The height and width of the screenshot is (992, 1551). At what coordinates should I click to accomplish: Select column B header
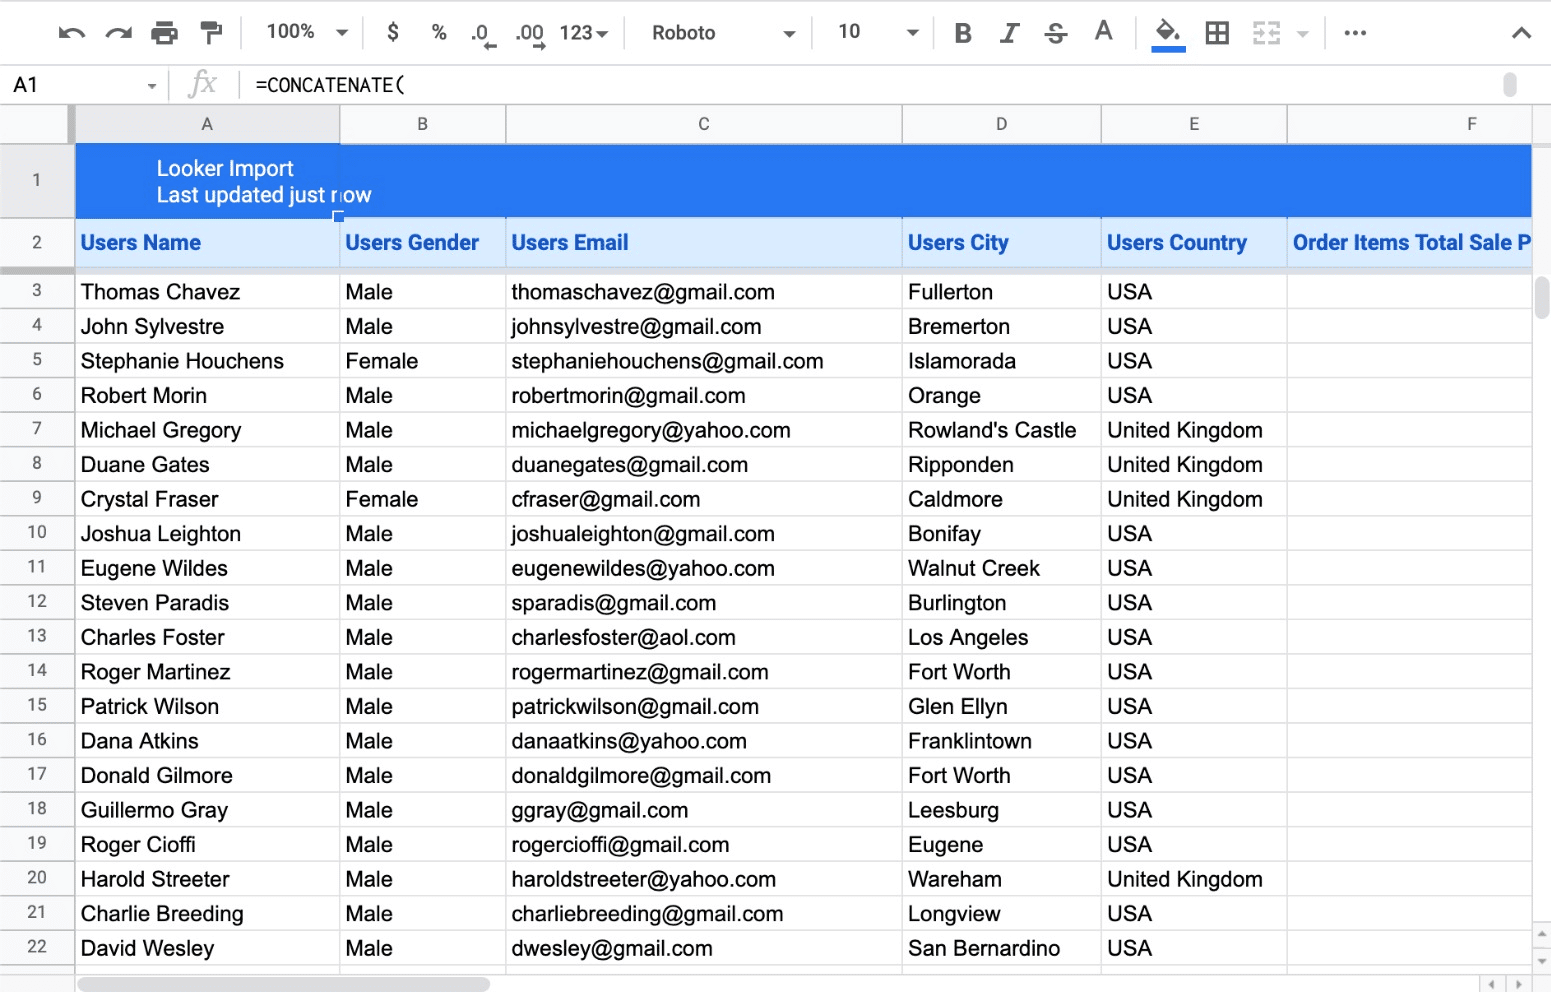click(x=423, y=124)
